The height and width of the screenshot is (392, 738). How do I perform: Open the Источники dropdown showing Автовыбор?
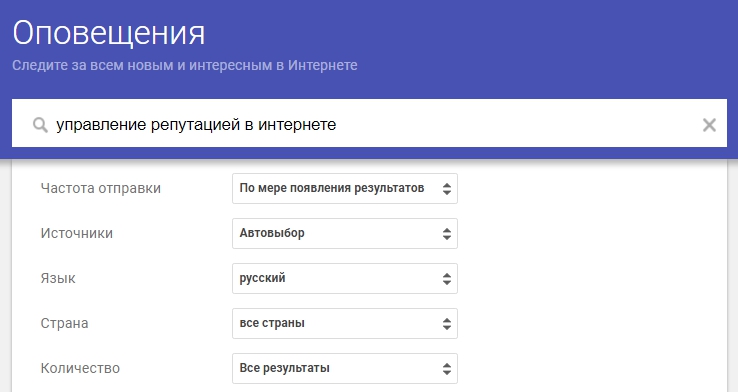click(x=345, y=233)
